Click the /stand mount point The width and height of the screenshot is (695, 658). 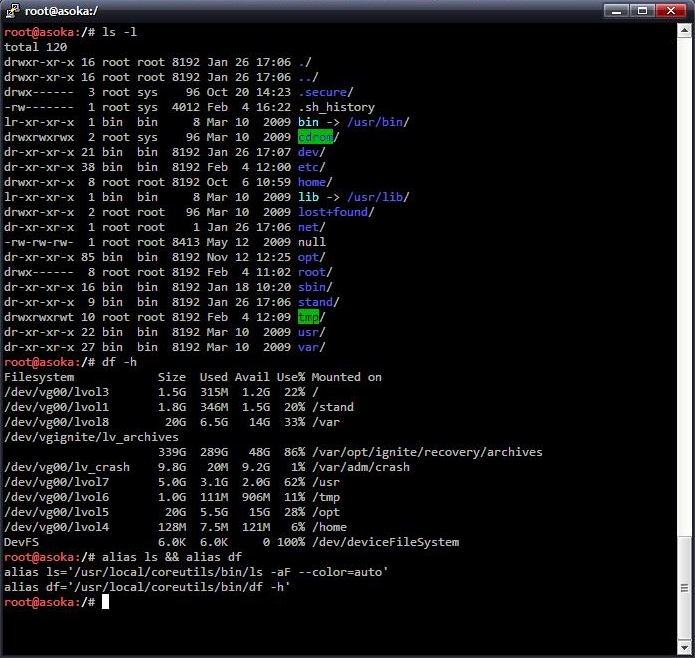click(332, 407)
